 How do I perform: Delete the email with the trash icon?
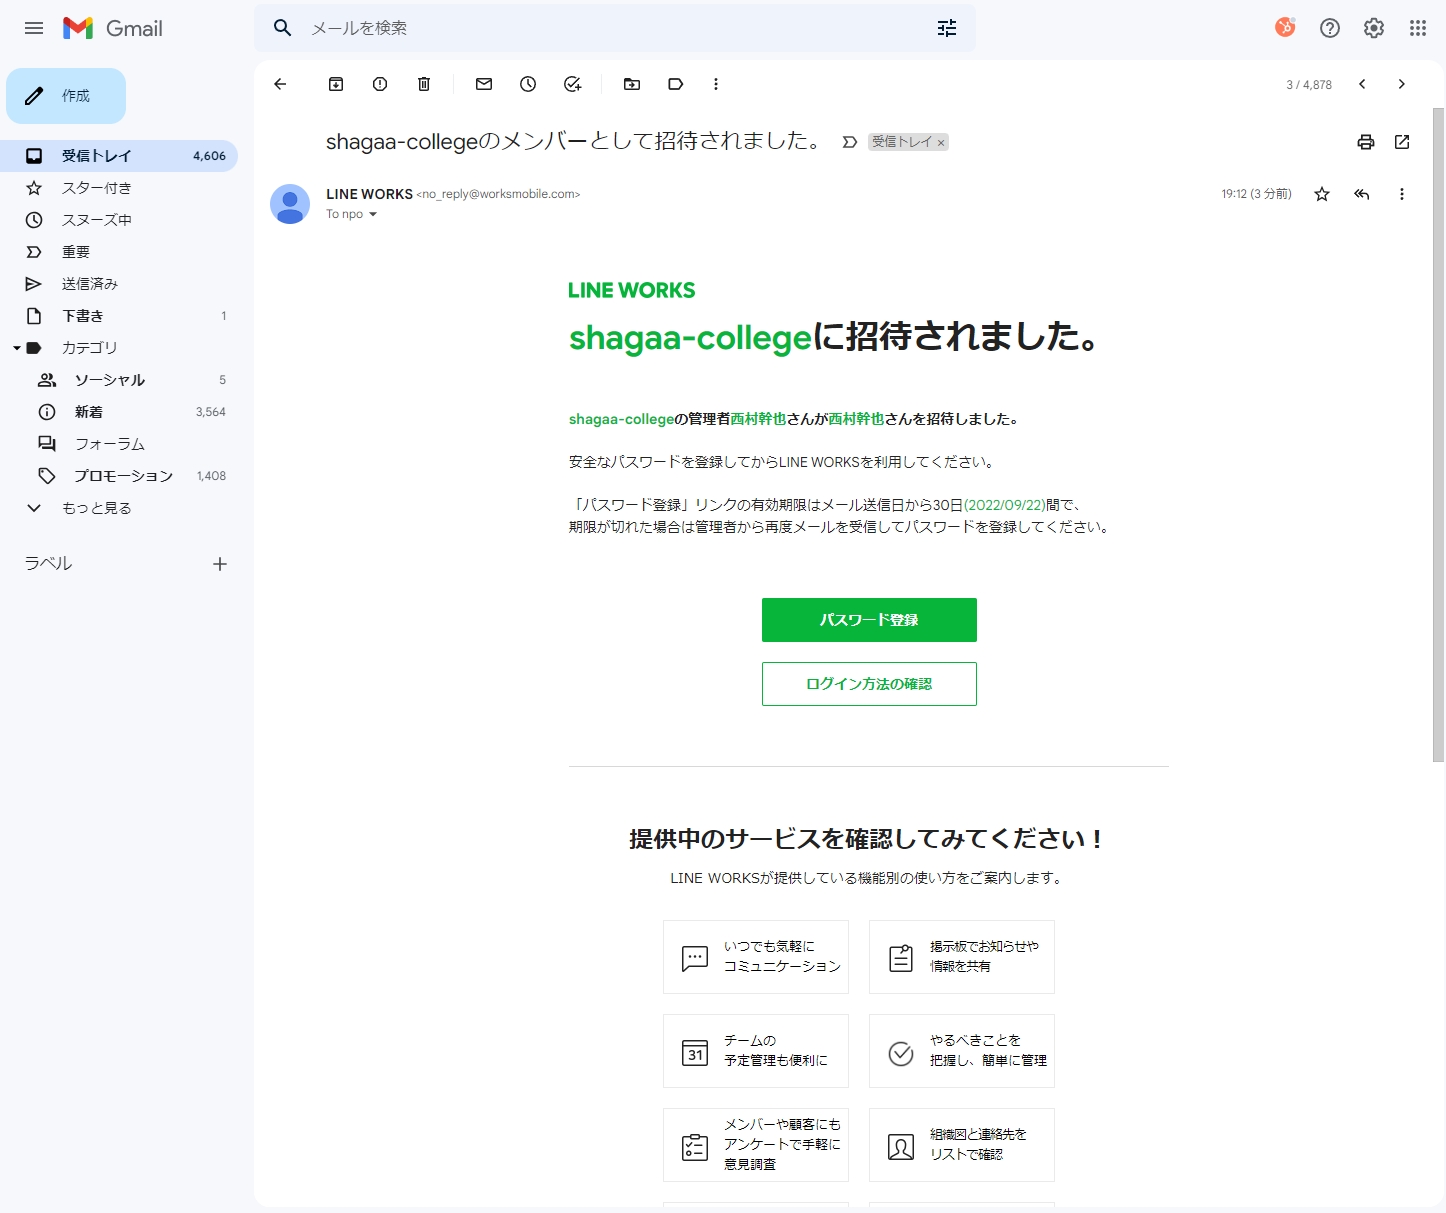click(x=424, y=84)
